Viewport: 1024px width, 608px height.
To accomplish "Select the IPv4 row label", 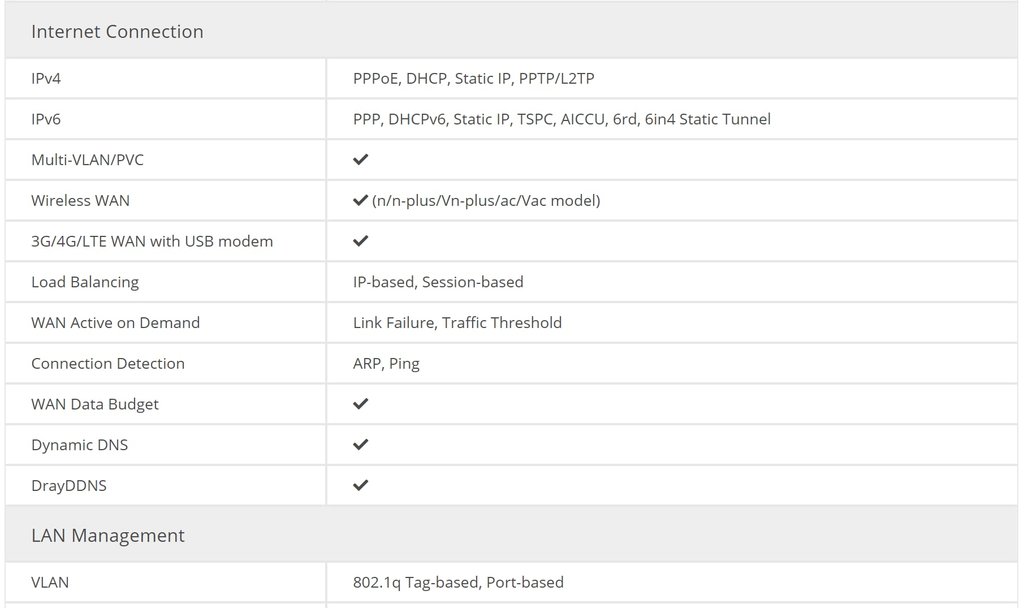I will click(x=46, y=78).
